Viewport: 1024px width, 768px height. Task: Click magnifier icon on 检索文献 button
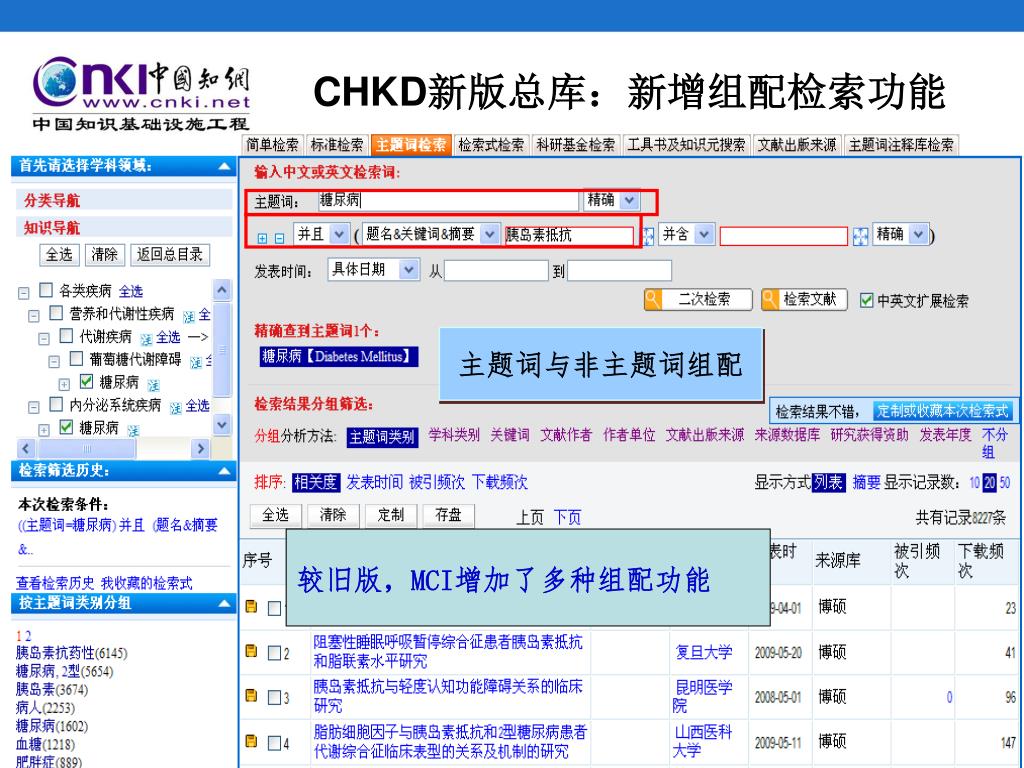click(x=770, y=299)
